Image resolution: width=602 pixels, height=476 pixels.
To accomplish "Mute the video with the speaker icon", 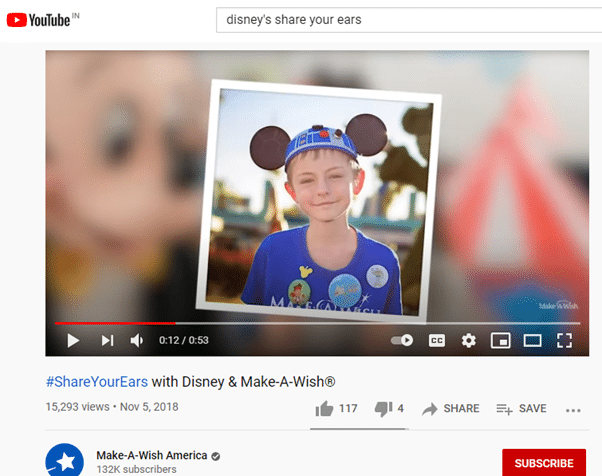I will tap(137, 340).
